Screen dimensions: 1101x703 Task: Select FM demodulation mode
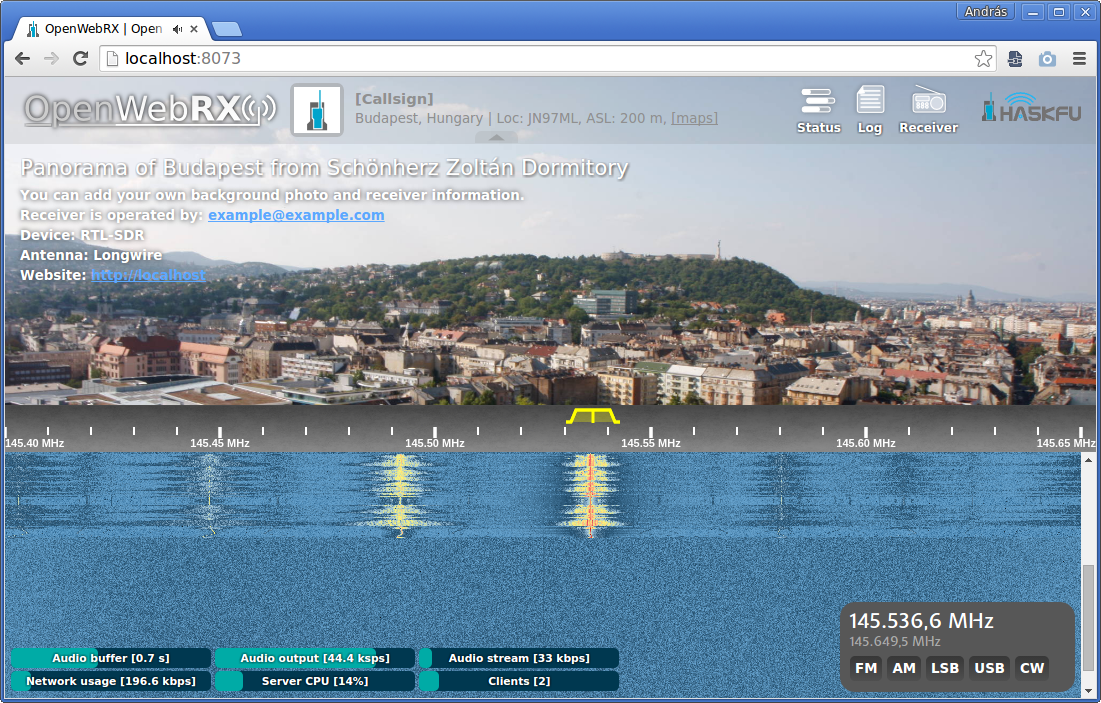point(867,668)
